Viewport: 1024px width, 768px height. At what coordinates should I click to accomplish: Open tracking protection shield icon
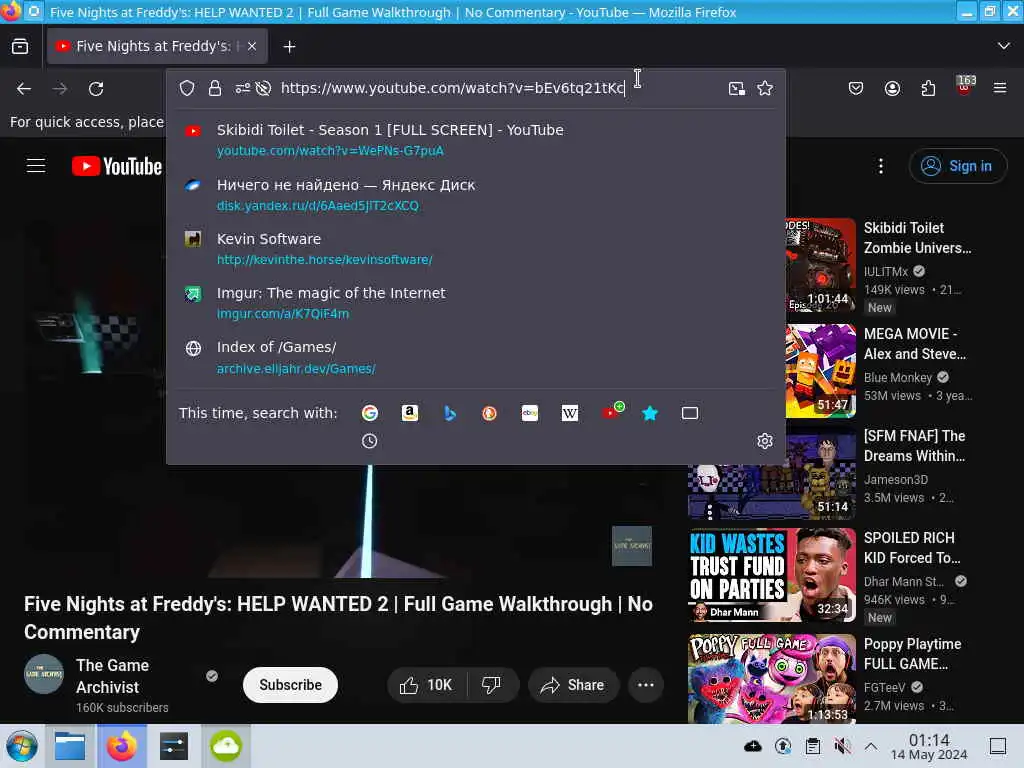(x=187, y=88)
